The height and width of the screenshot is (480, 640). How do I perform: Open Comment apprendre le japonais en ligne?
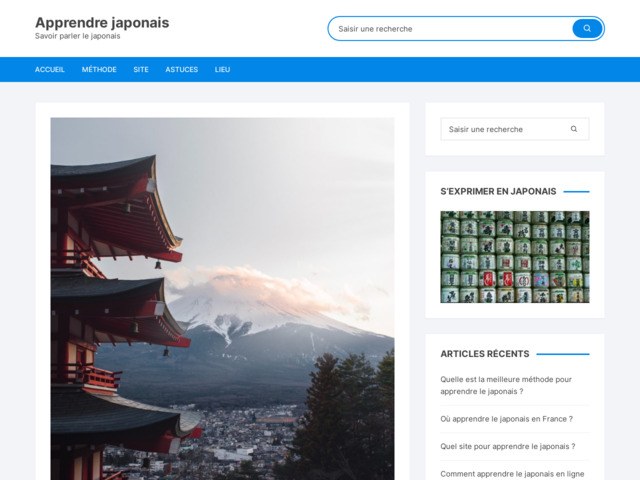coord(512,473)
